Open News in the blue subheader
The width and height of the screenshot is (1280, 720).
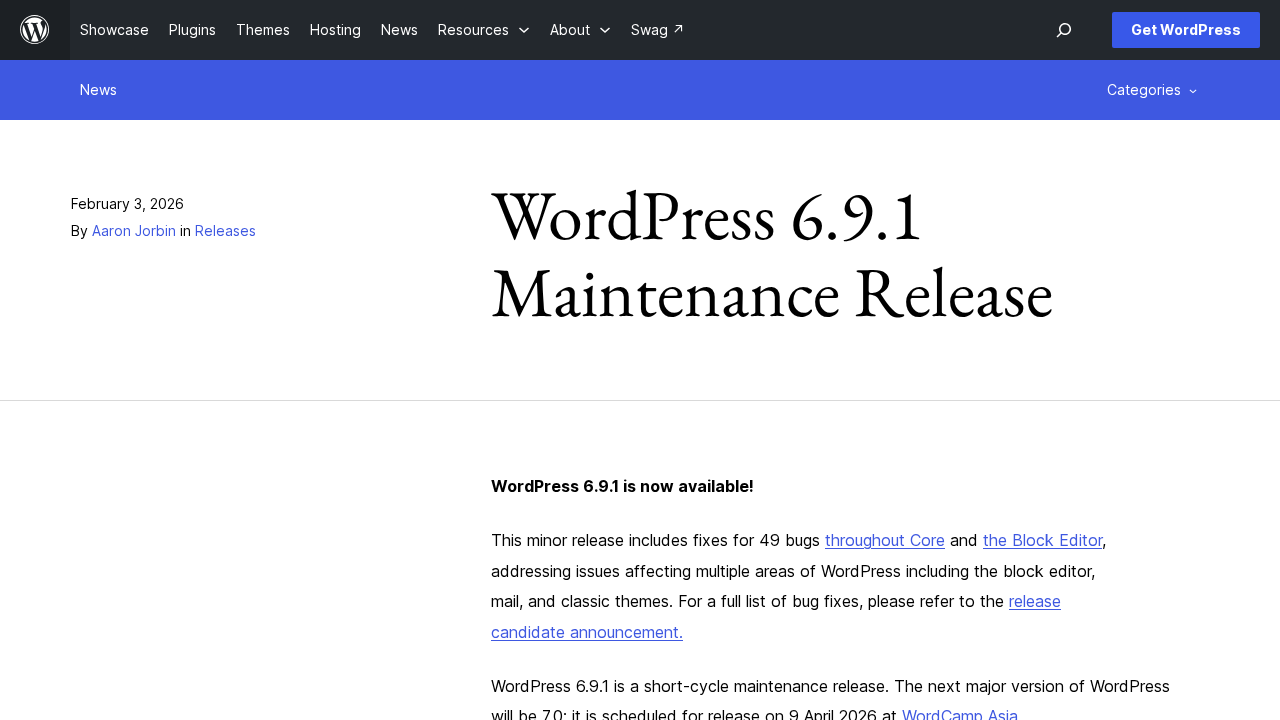98,90
